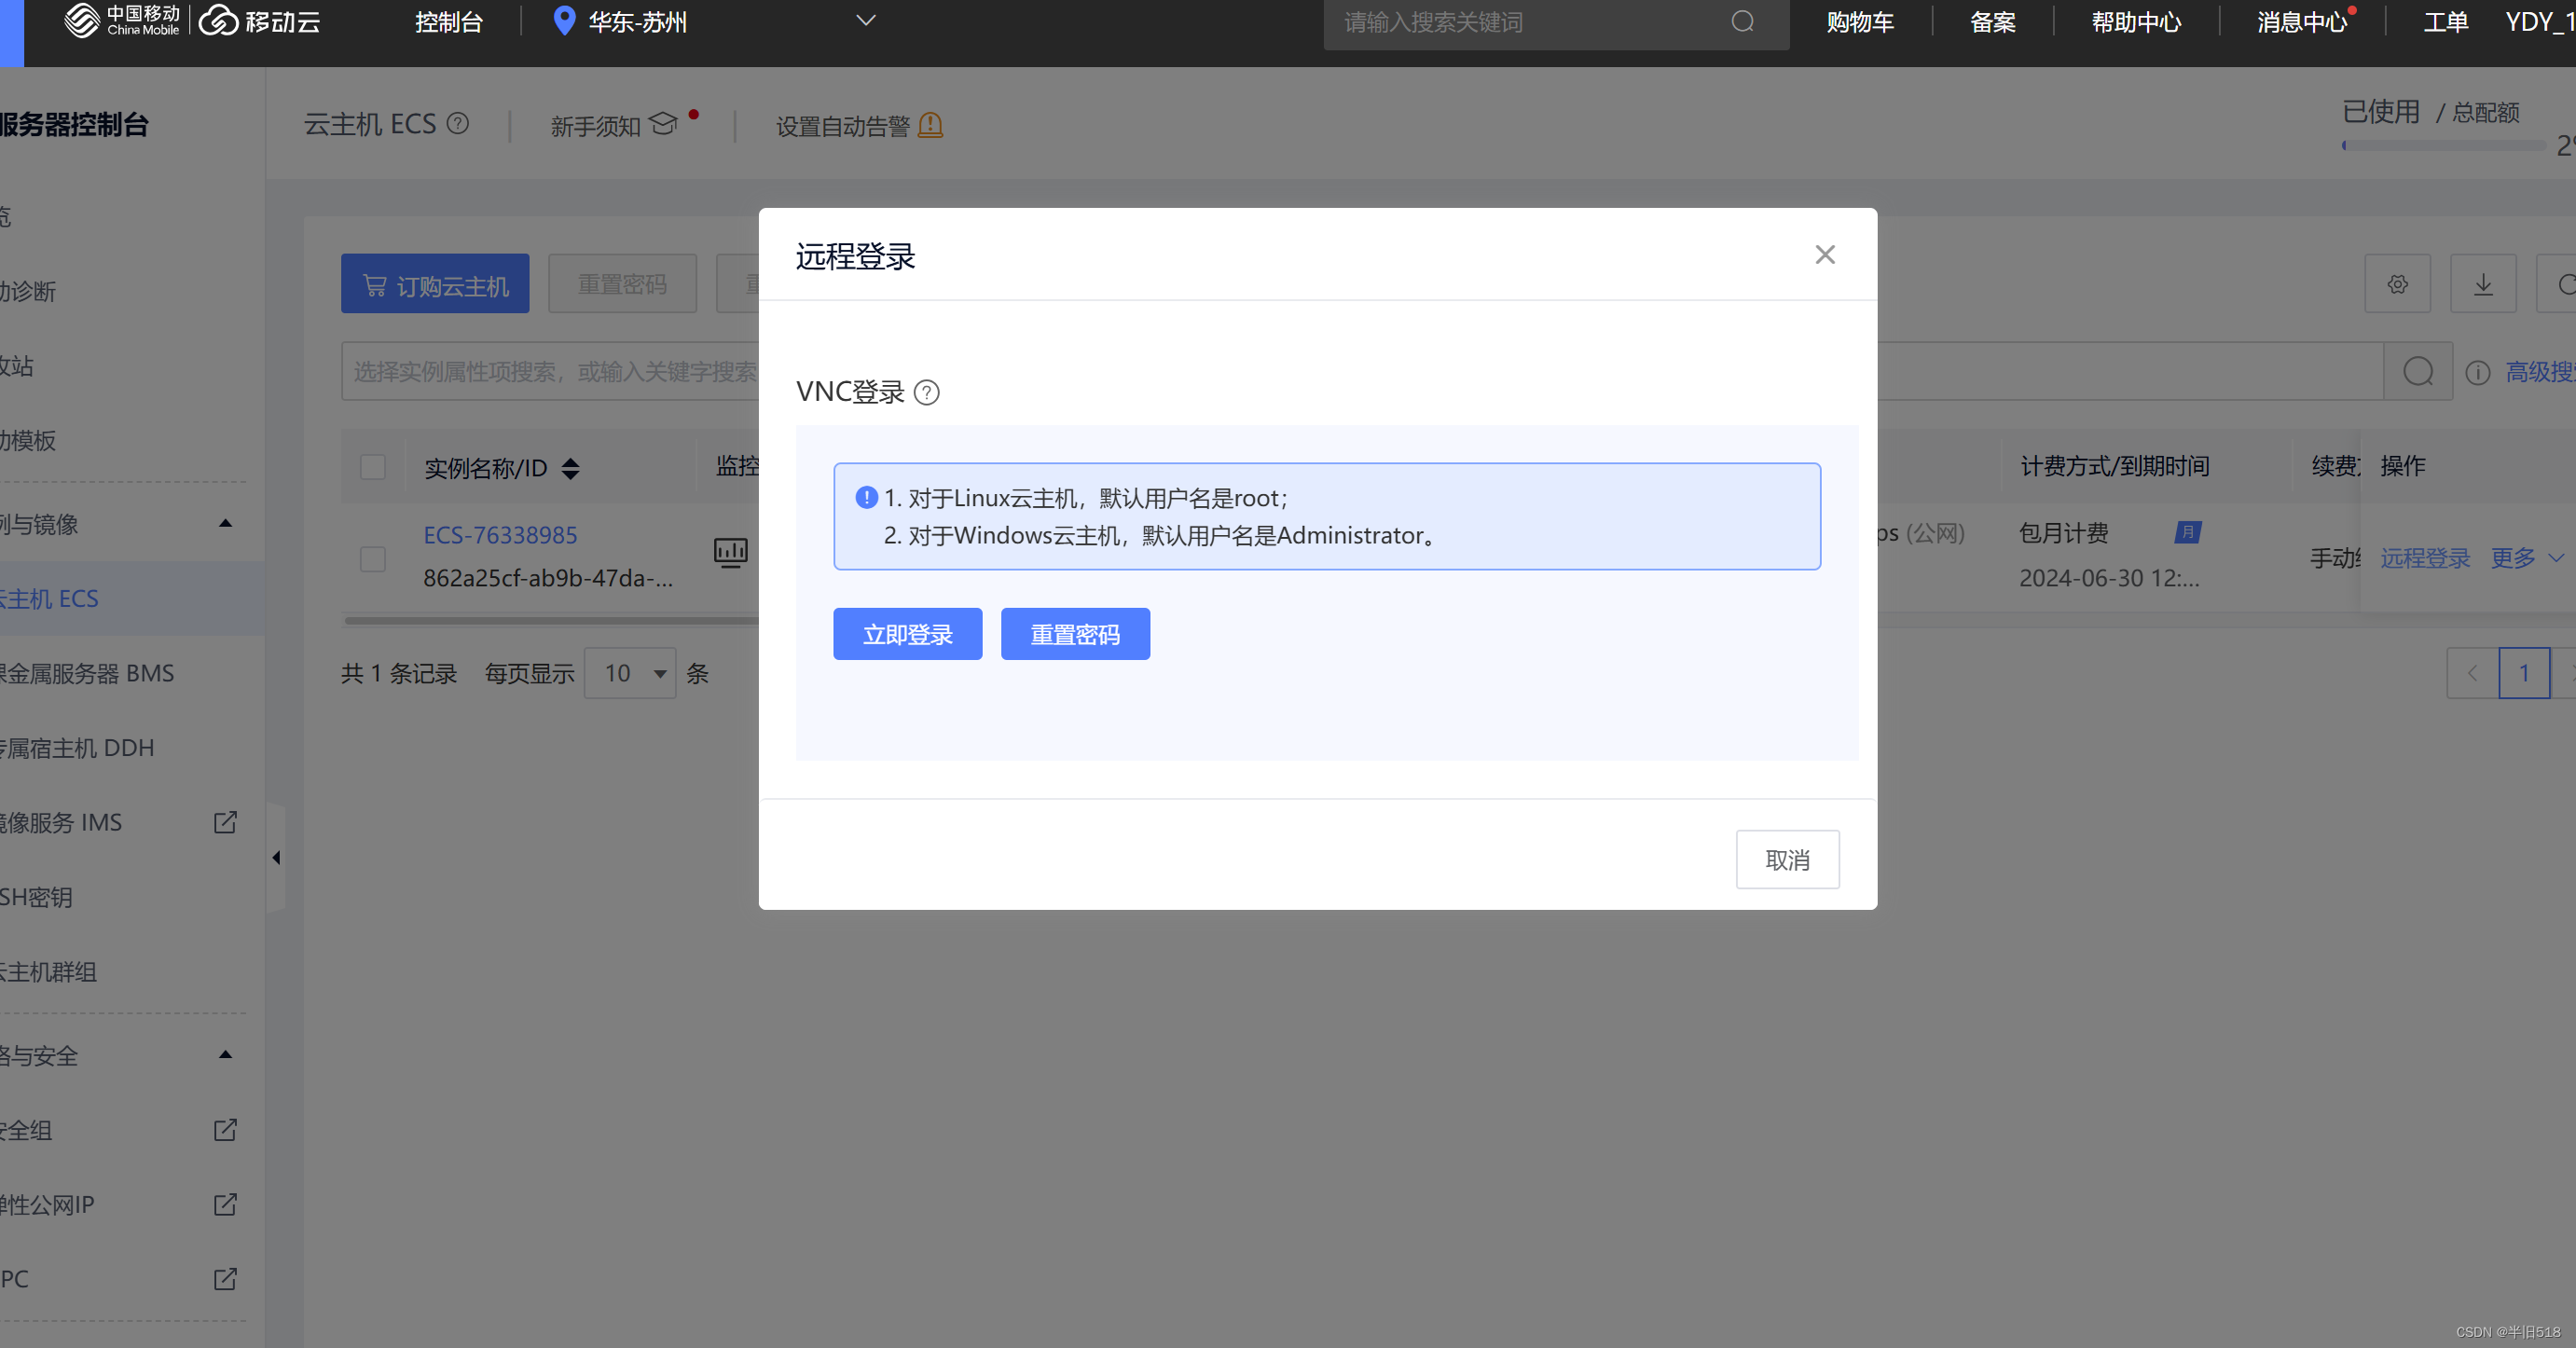Click the 设置自动告警 warning bell icon
The width and height of the screenshot is (2576, 1348).
click(x=931, y=125)
